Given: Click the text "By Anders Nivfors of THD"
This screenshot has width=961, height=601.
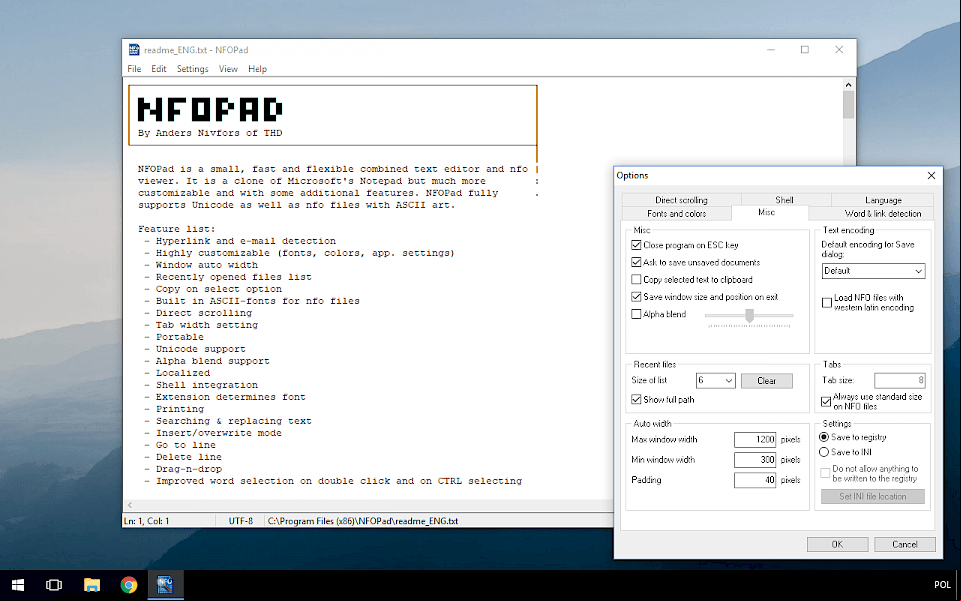Looking at the screenshot, I should coord(210,133).
